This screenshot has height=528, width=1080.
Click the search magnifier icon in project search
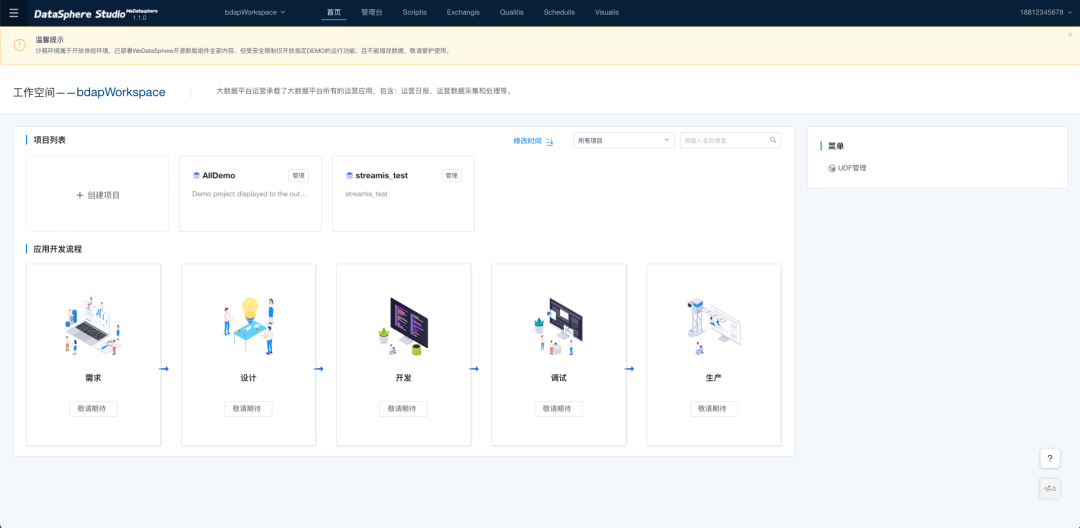coord(773,141)
